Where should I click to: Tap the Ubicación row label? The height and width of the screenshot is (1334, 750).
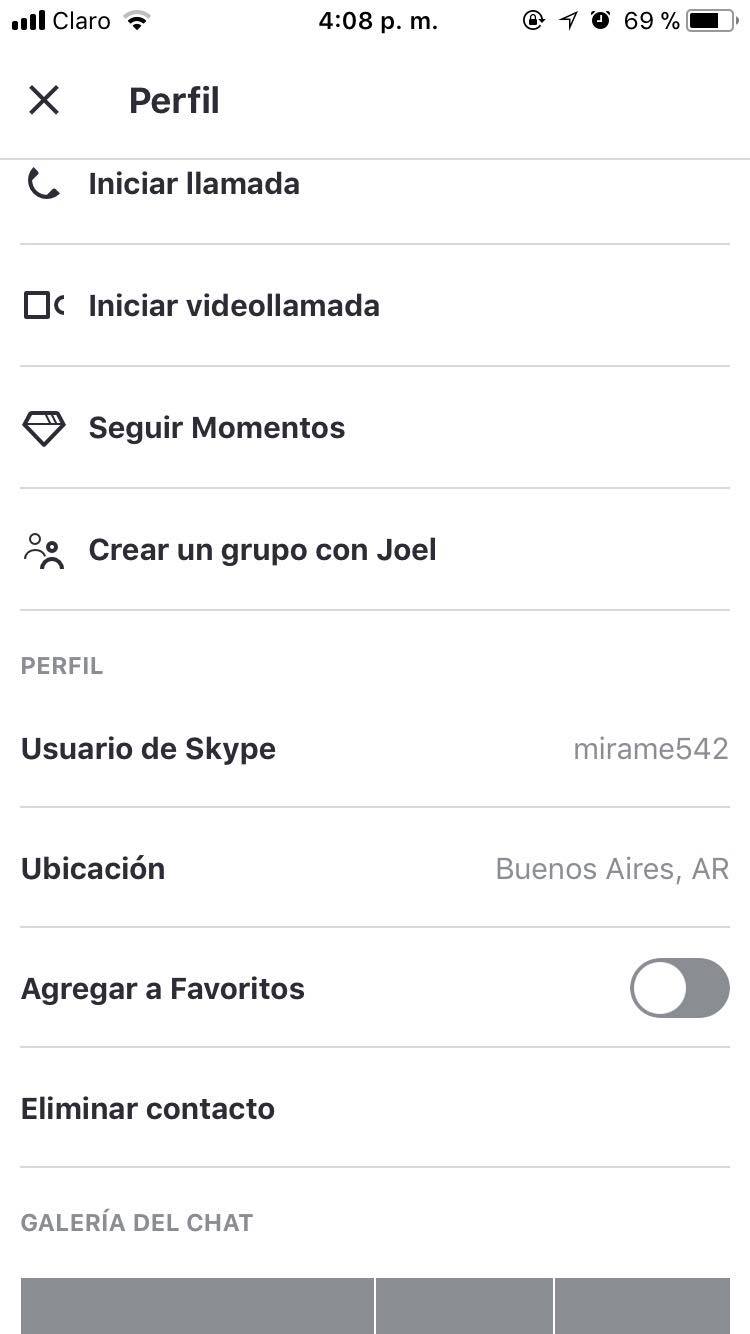[x=93, y=868]
